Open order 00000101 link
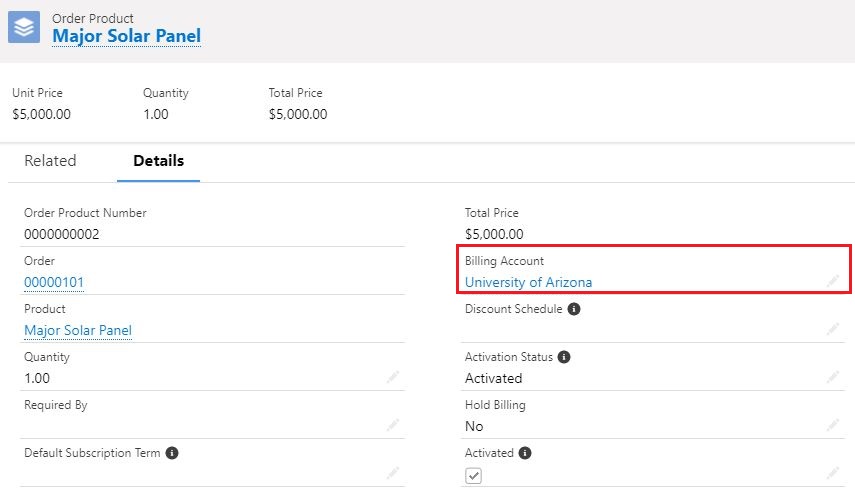This screenshot has width=855, height=489. pyautogui.click(x=54, y=282)
